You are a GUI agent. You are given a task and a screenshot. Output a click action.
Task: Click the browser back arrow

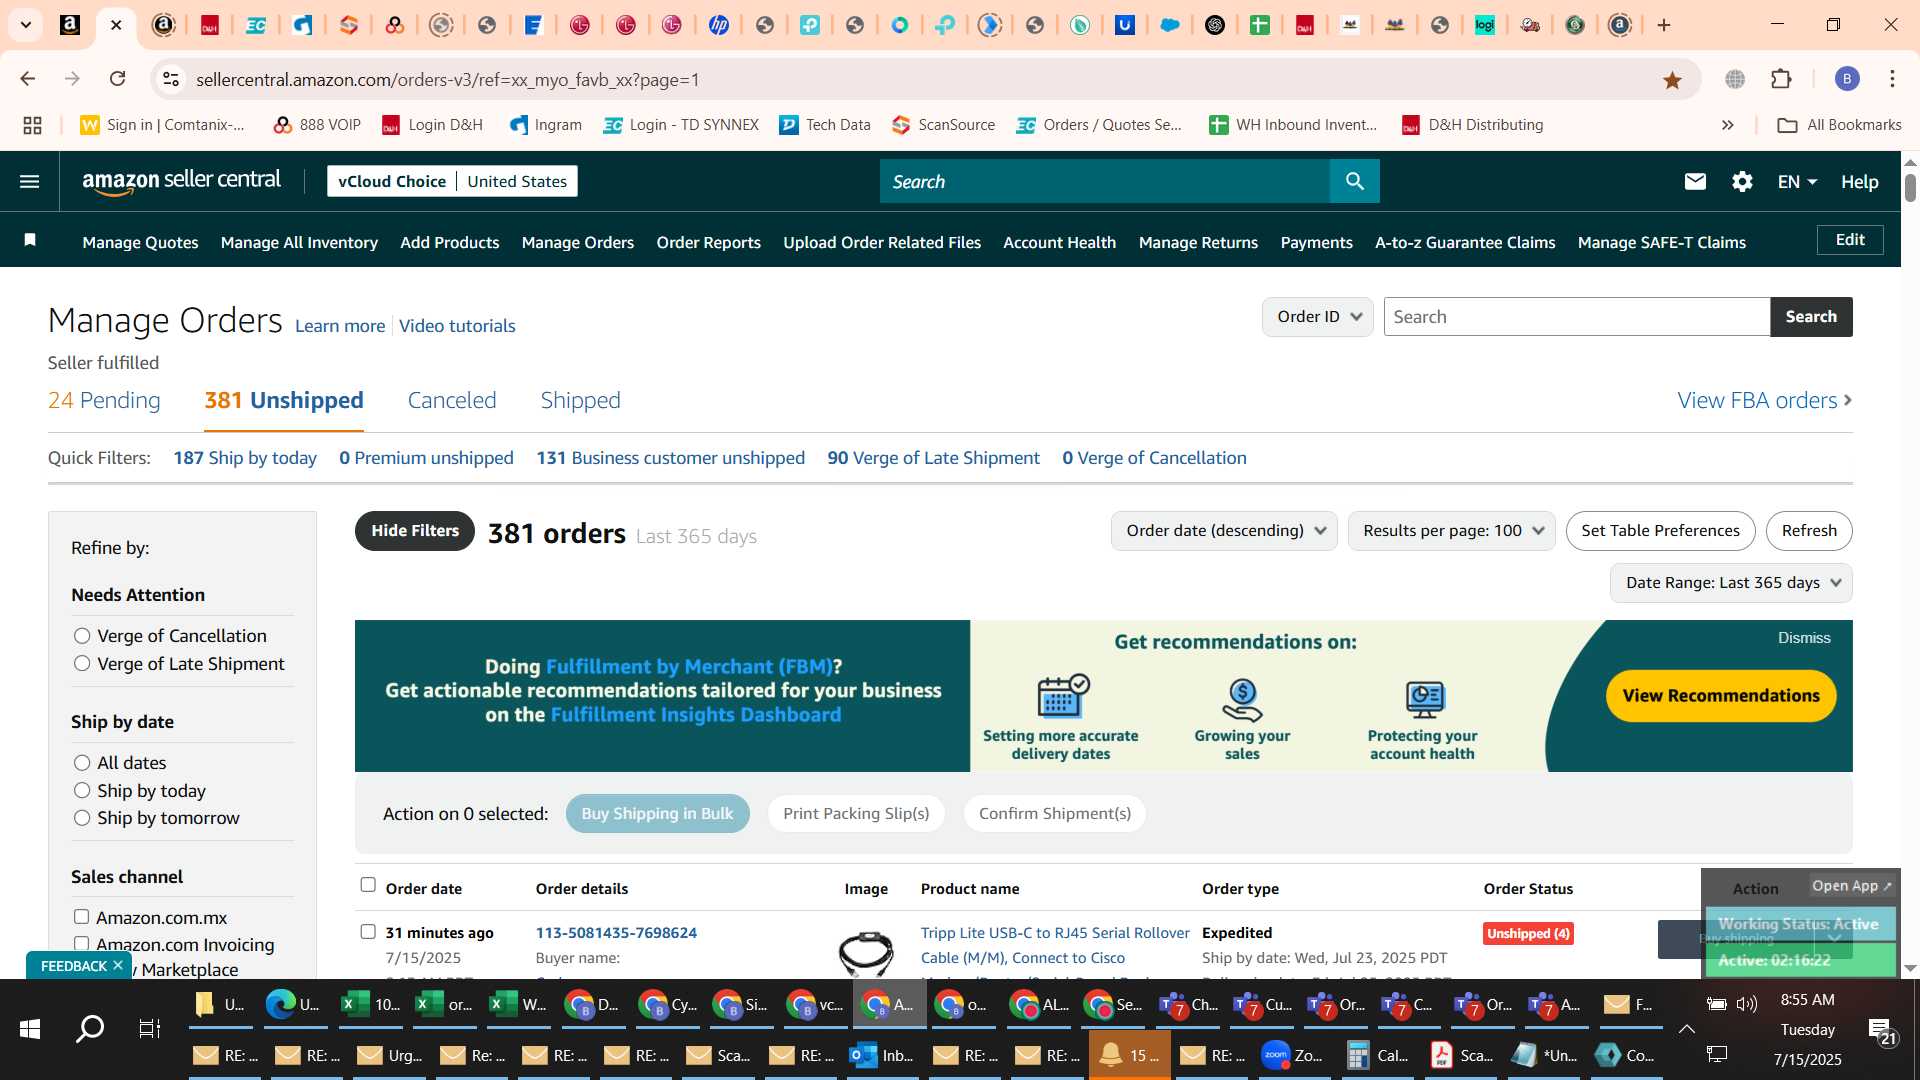[x=28, y=79]
